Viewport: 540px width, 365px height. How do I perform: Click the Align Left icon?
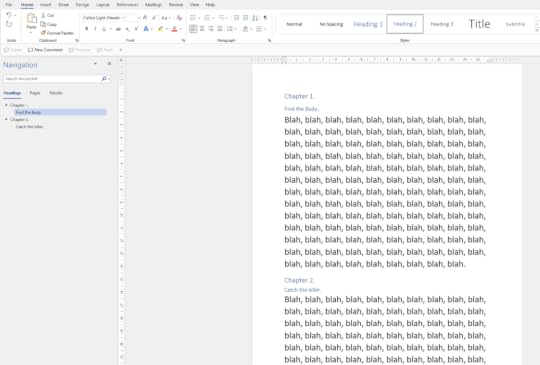[193, 29]
